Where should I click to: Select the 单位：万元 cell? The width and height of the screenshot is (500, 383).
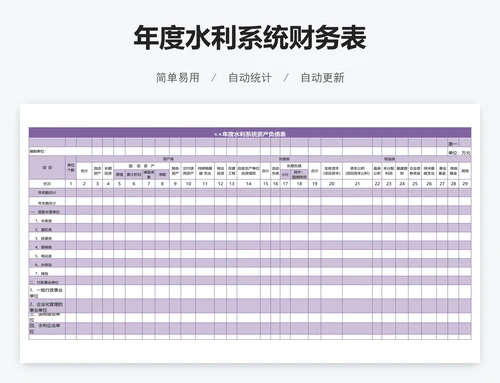[x=459, y=152]
